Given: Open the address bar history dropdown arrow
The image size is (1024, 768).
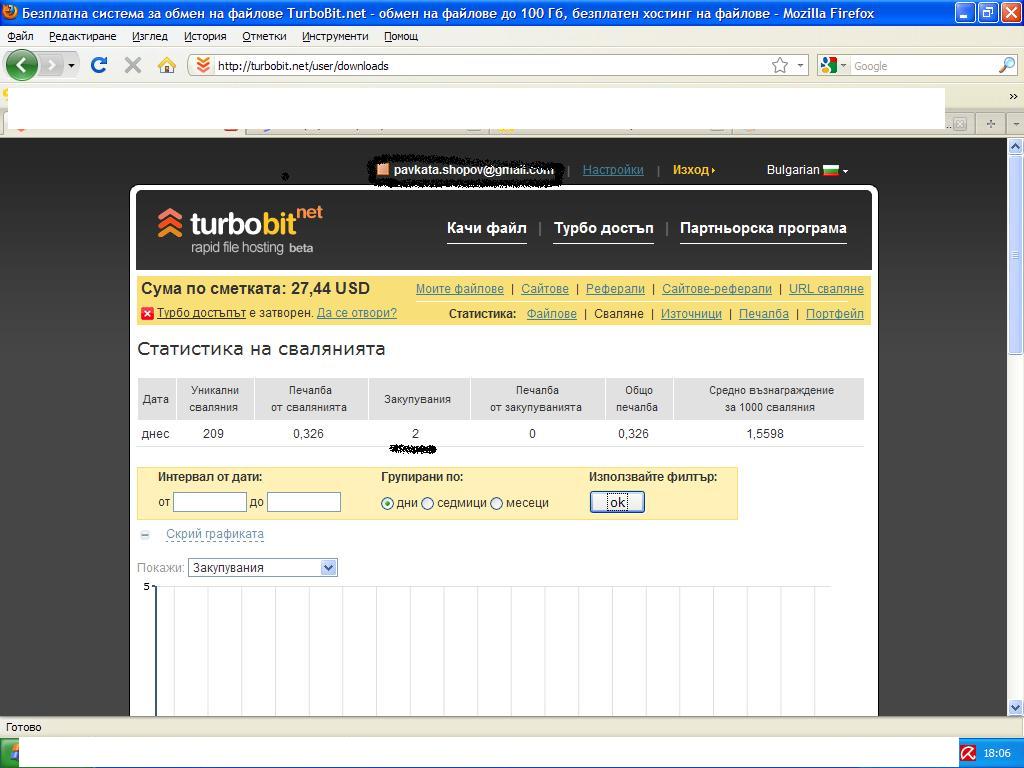Looking at the screenshot, I should [x=800, y=65].
